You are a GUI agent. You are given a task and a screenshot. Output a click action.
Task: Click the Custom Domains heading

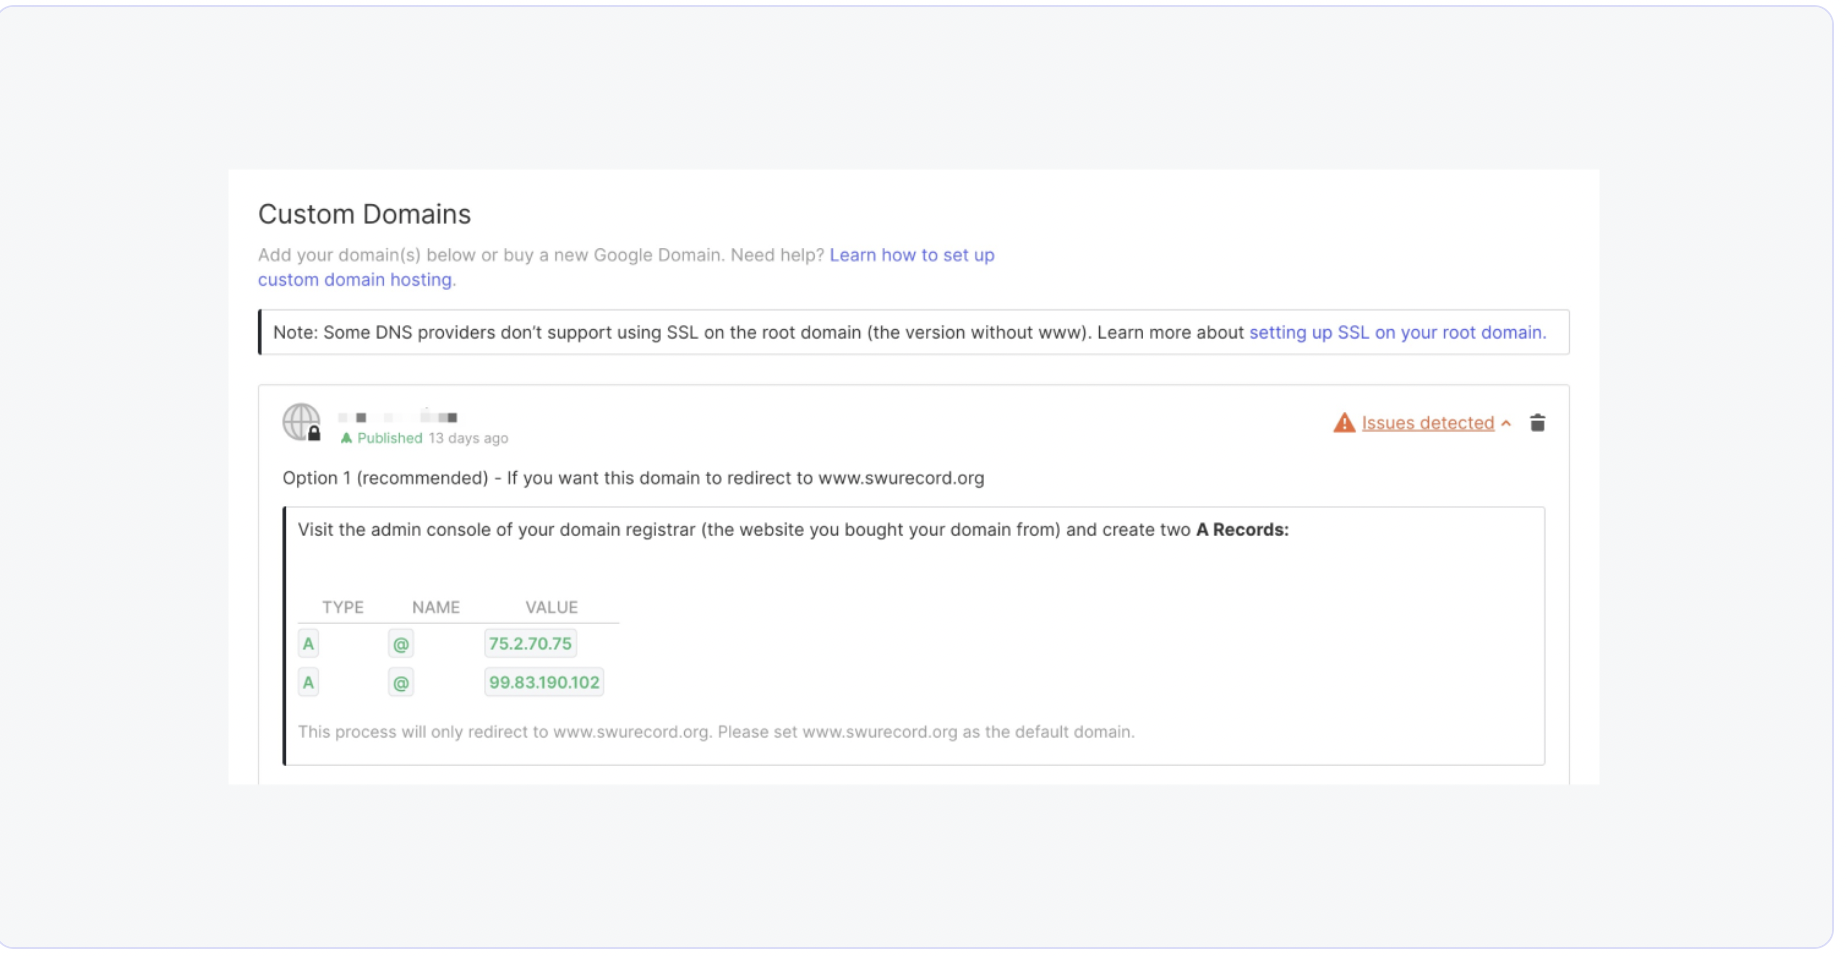(x=364, y=214)
